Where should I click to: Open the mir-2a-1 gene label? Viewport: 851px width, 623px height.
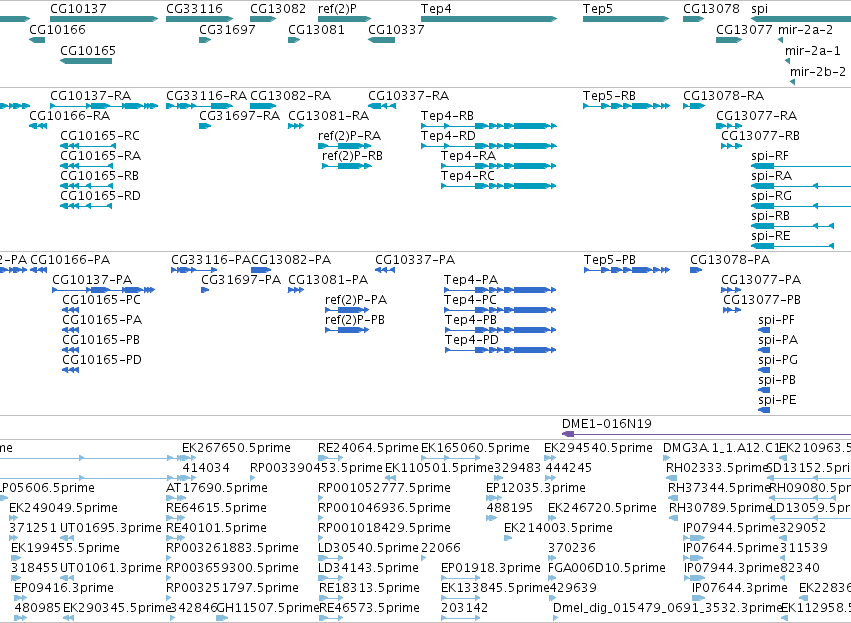[812, 50]
